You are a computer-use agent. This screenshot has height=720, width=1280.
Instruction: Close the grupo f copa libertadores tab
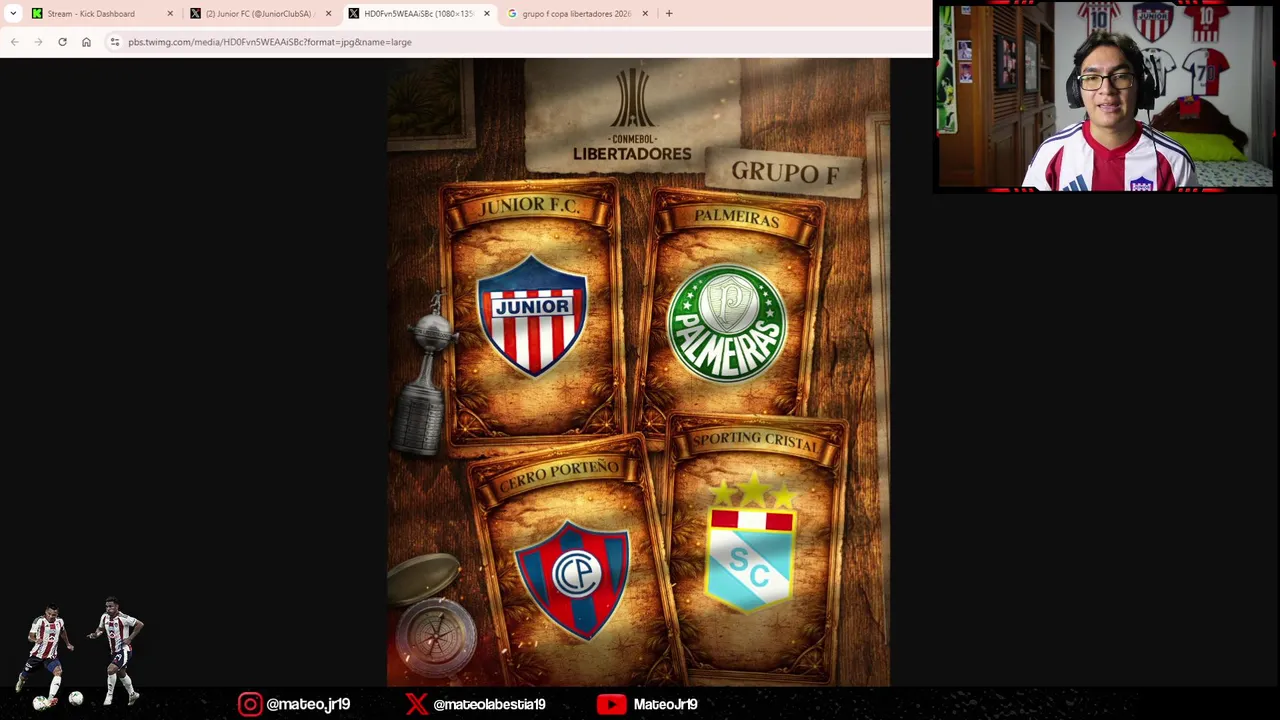[x=645, y=14]
